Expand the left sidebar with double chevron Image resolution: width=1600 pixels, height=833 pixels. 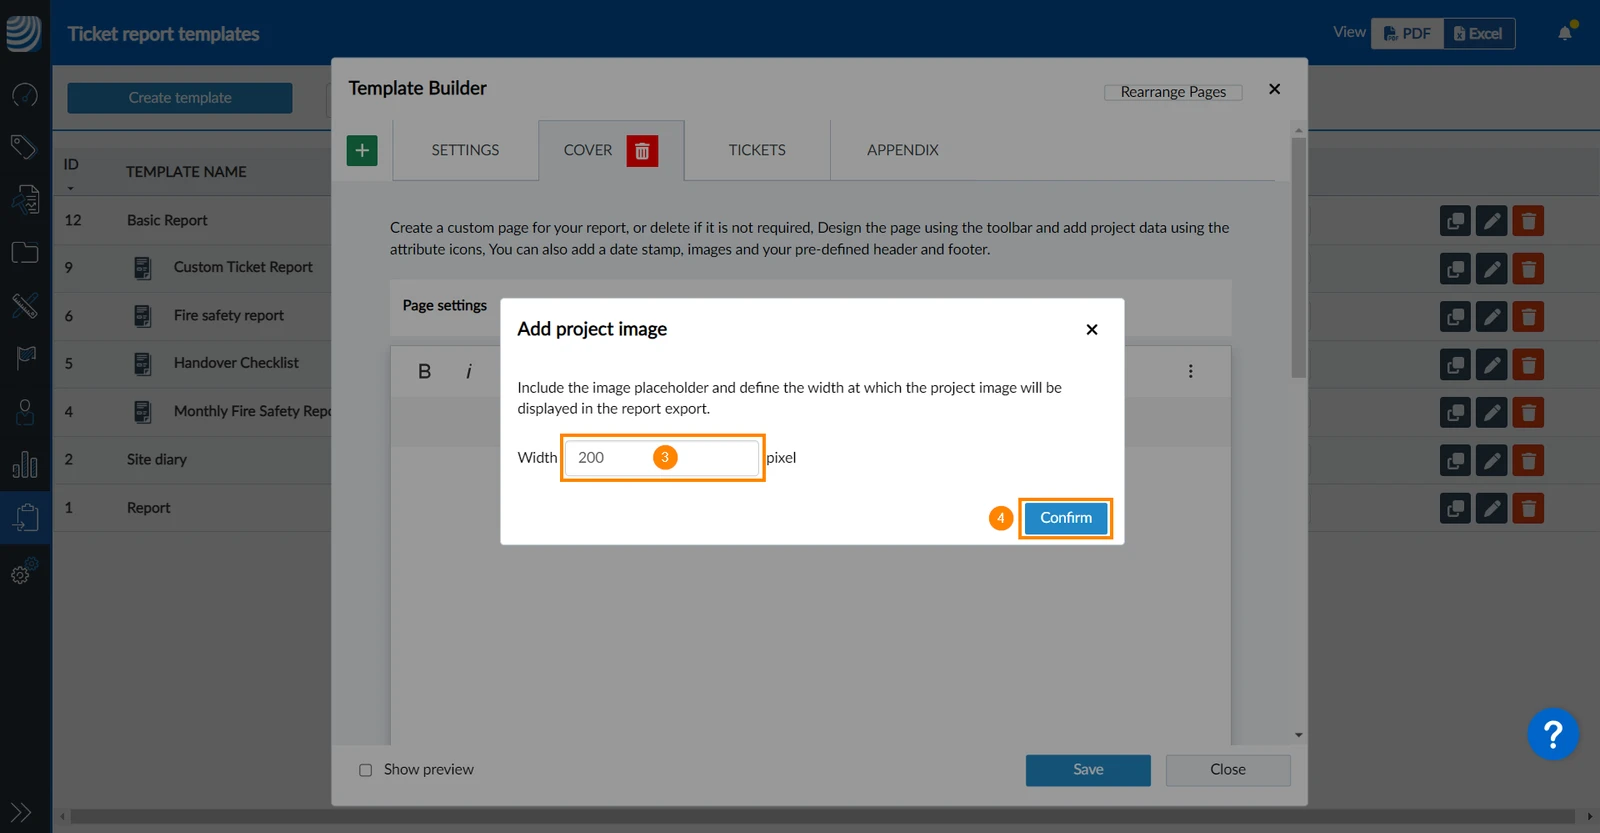[21, 812]
